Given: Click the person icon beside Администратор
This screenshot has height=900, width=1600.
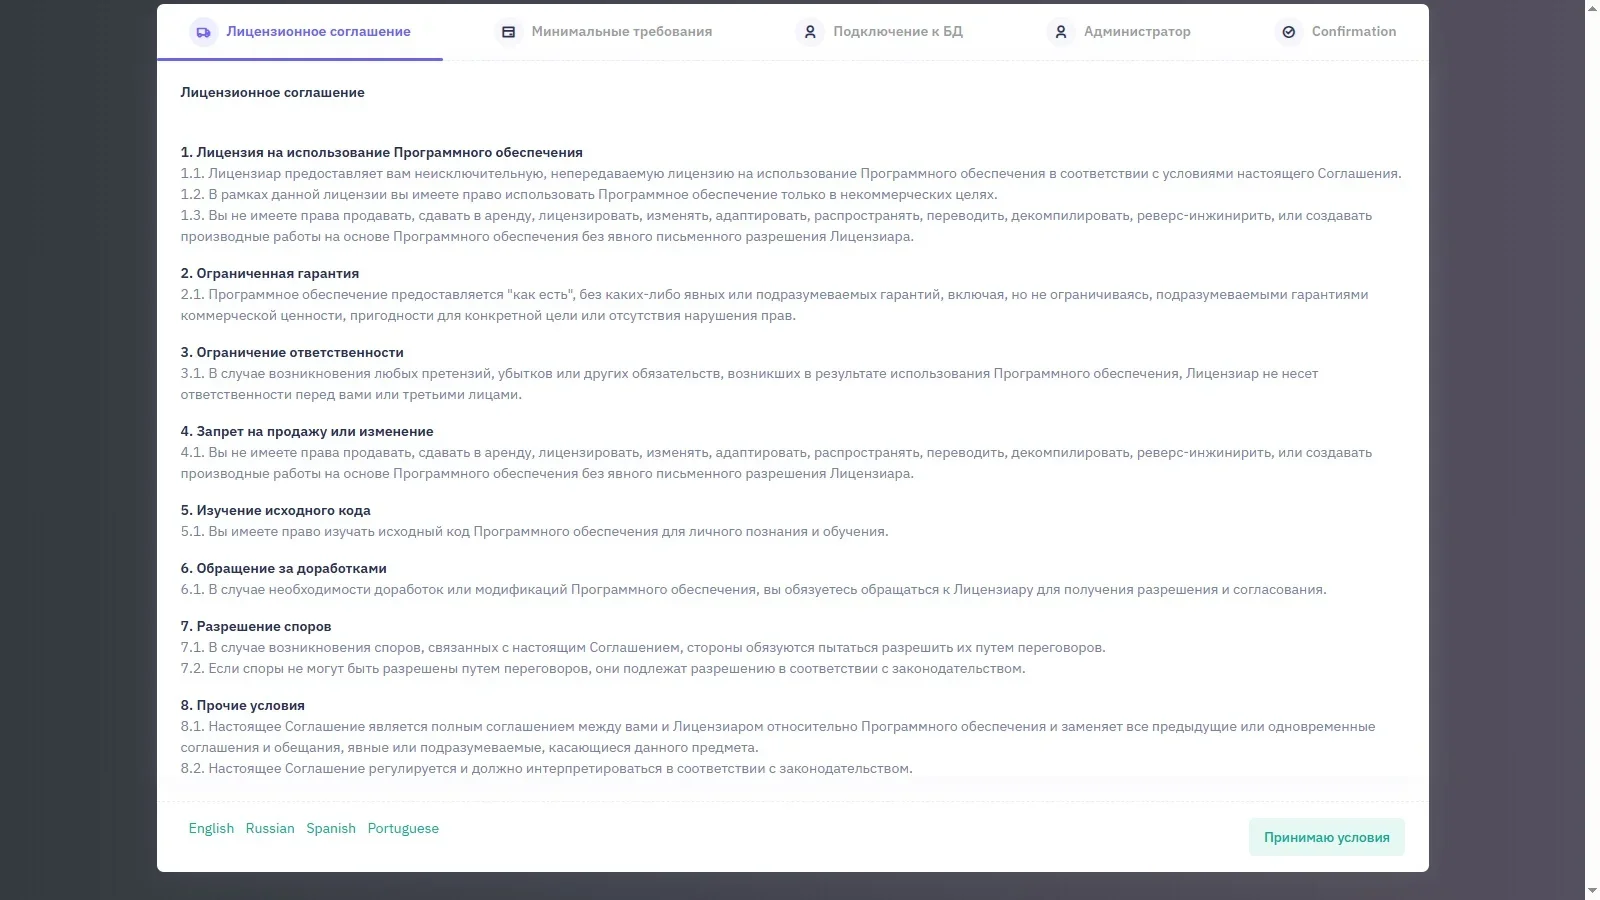Looking at the screenshot, I should coord(1061,32).
